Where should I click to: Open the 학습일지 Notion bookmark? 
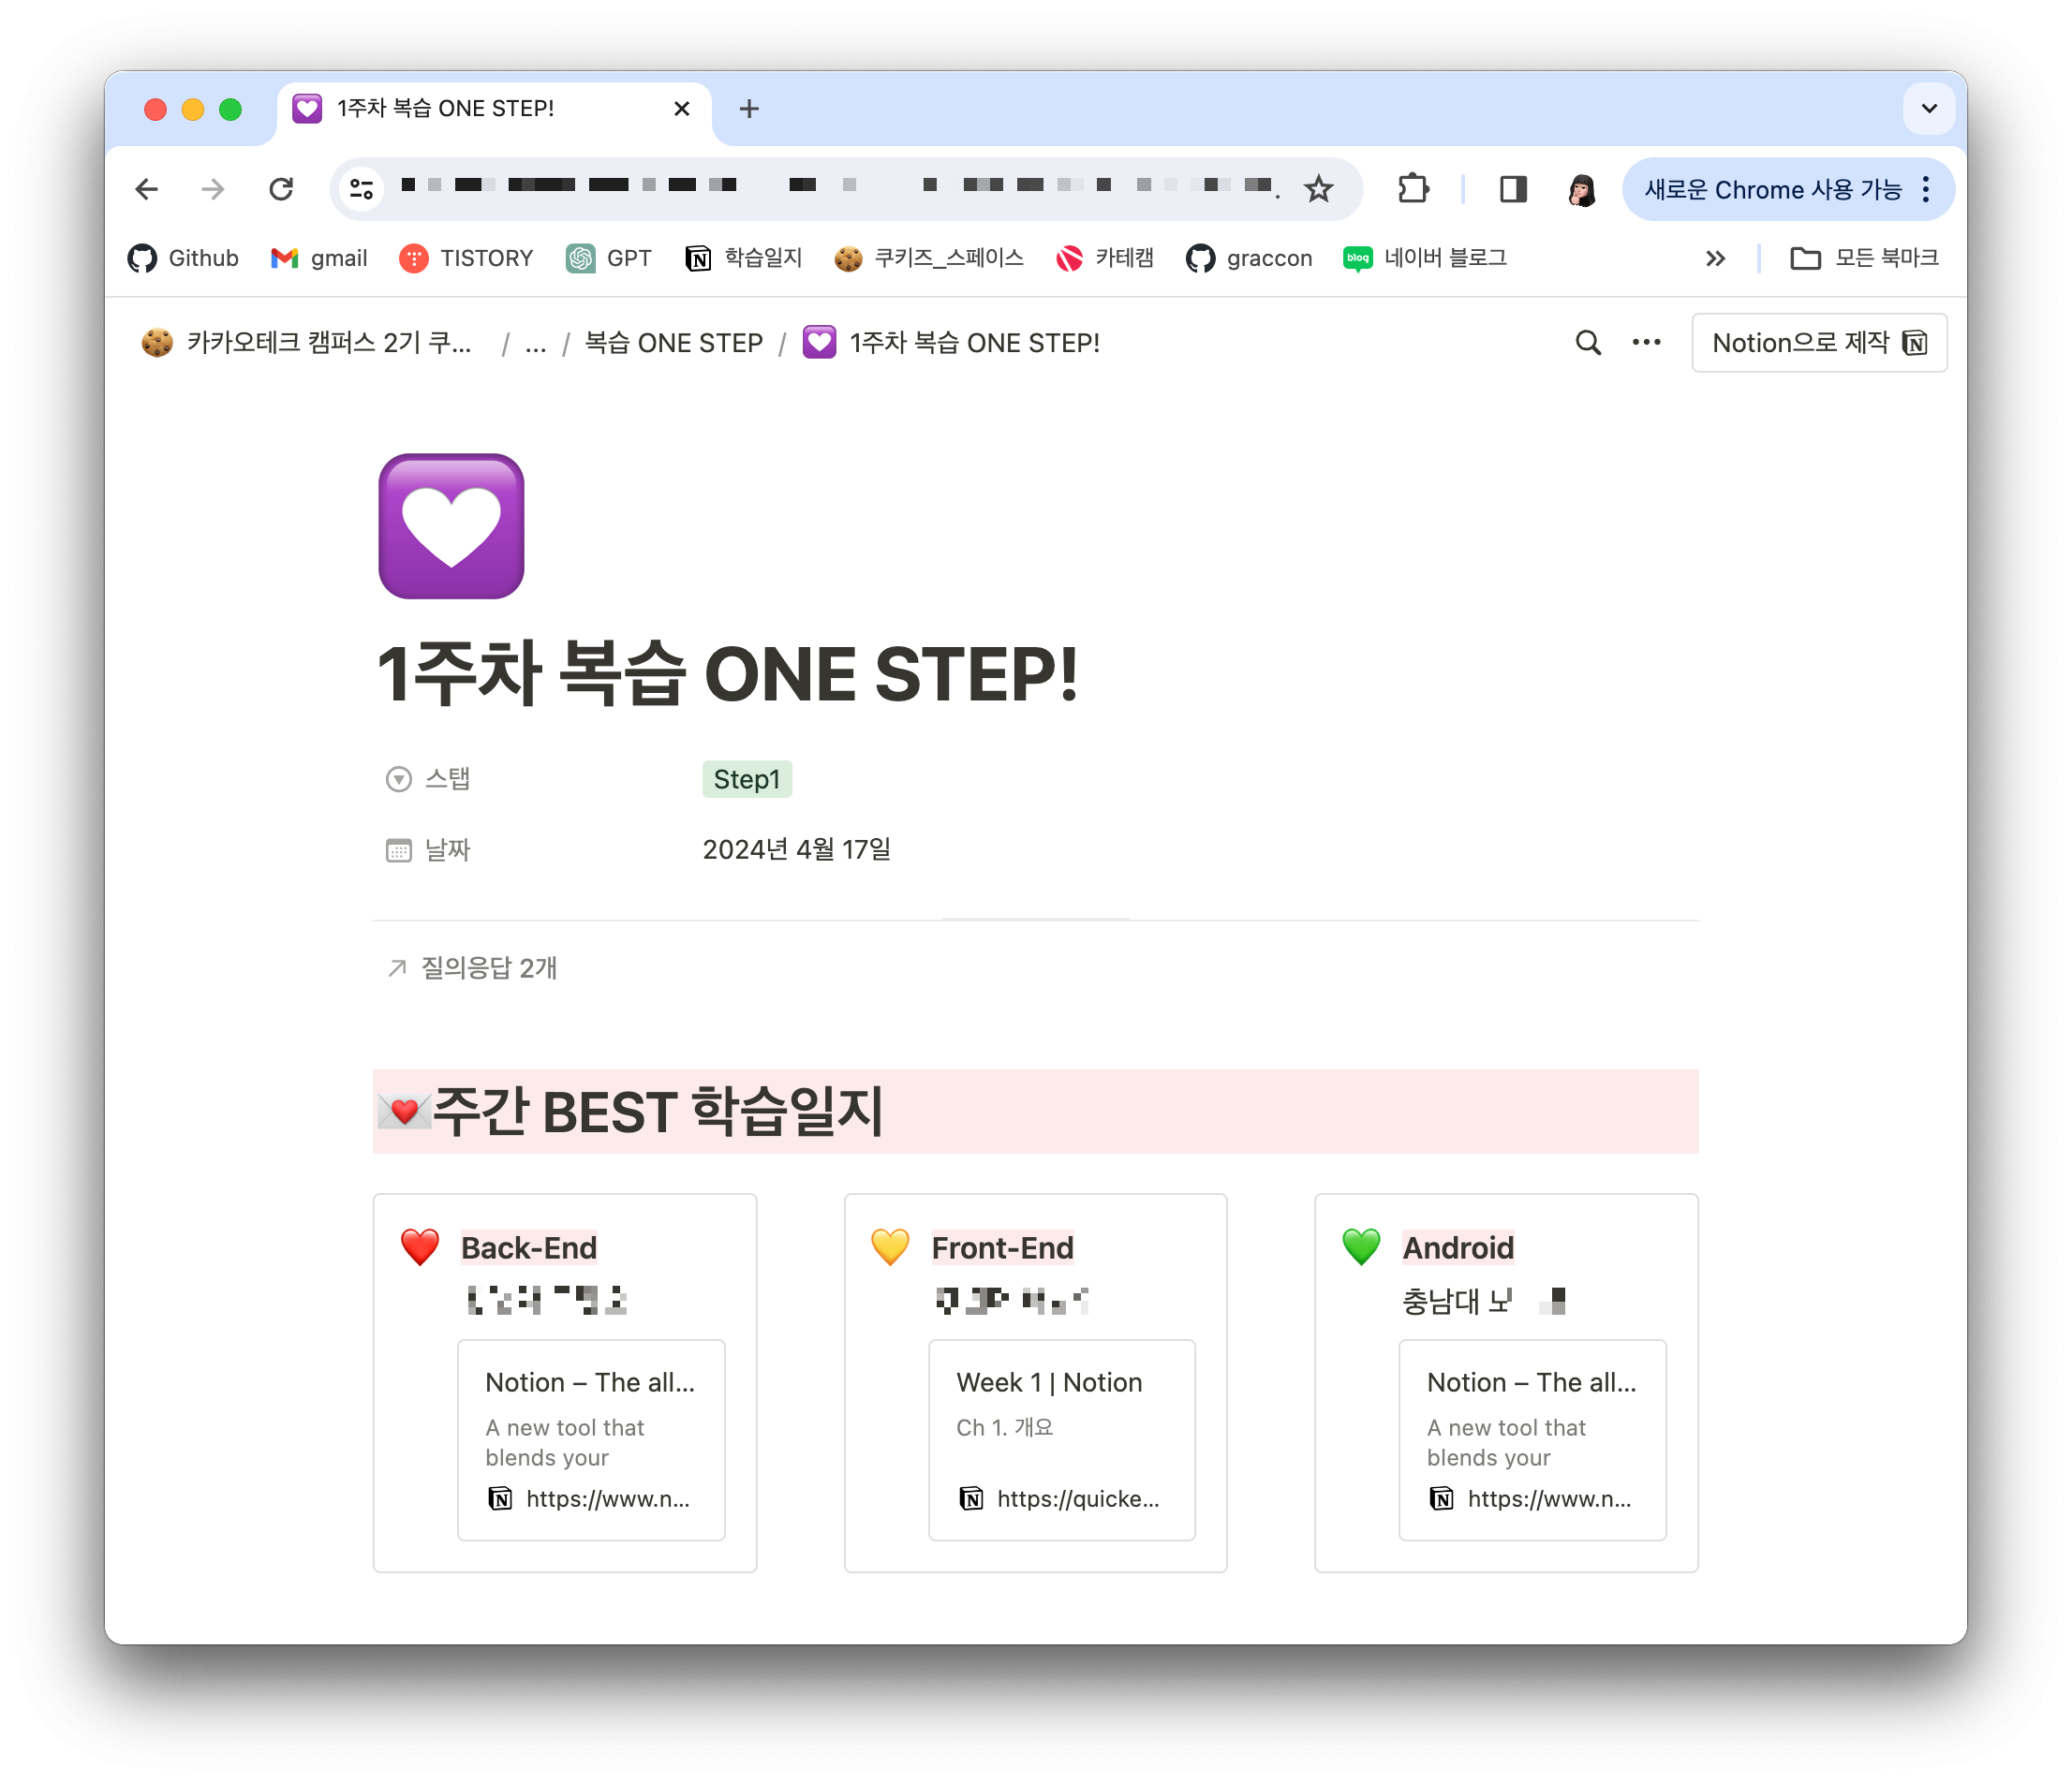[743, 258]
